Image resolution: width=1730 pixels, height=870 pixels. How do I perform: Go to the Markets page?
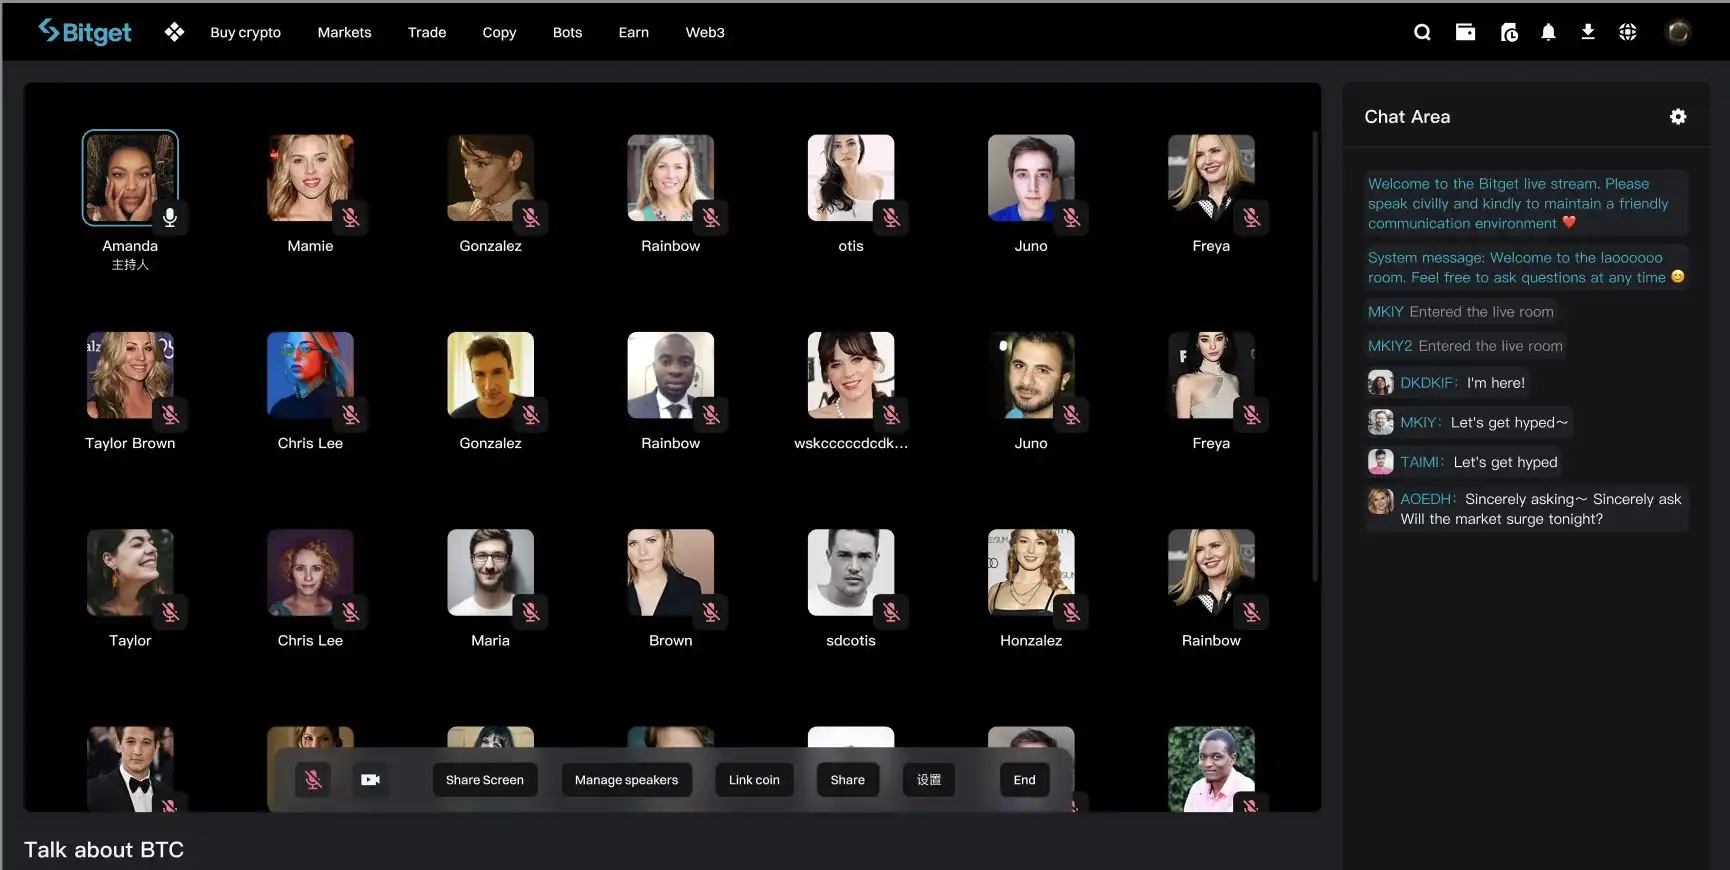pos(344,32)
